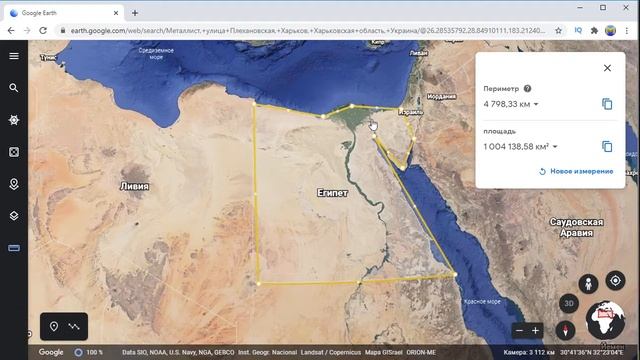
Task: Fly to my location target icon
Action: tap(615, 281)
